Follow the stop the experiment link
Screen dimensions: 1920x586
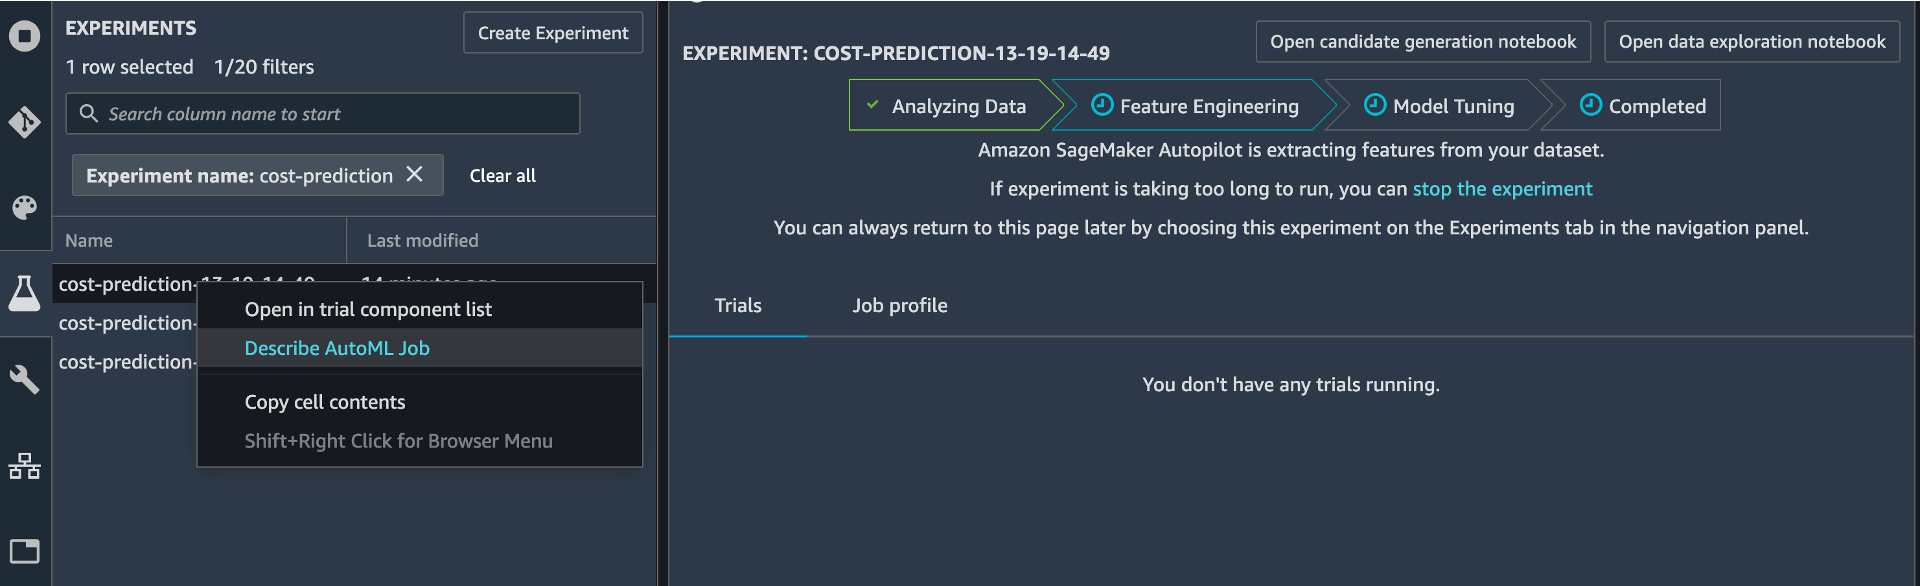pyautogui.click(x=1502, y=189)
